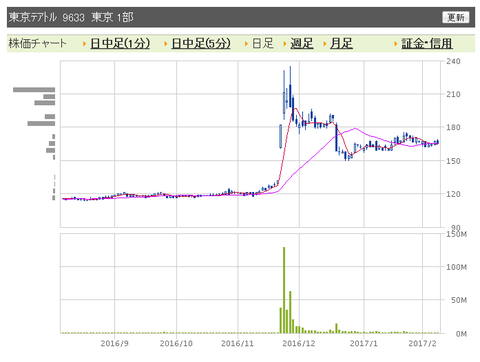Click the 2017/1 date axis label
Image resolution: width=480 pixels, height=362 pixels.
point(364,343)
